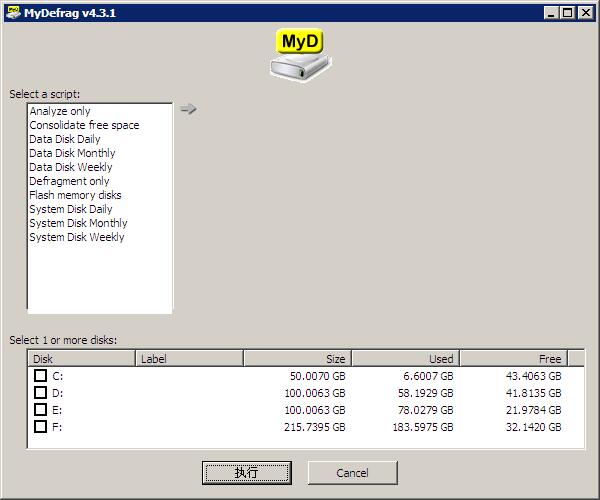Click used value 6.6007 GB
600x500 pixels.
(x=428, y=376)
